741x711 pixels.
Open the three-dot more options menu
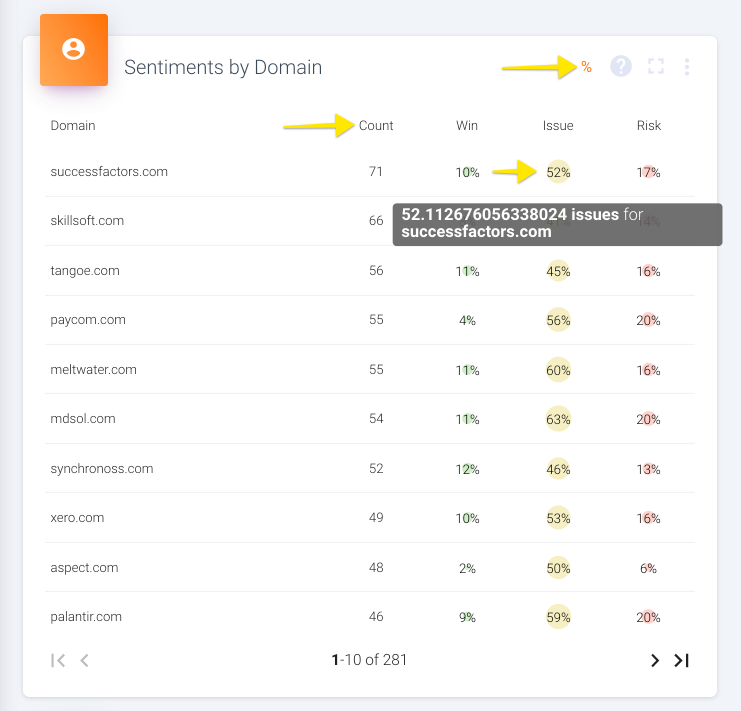687,67
